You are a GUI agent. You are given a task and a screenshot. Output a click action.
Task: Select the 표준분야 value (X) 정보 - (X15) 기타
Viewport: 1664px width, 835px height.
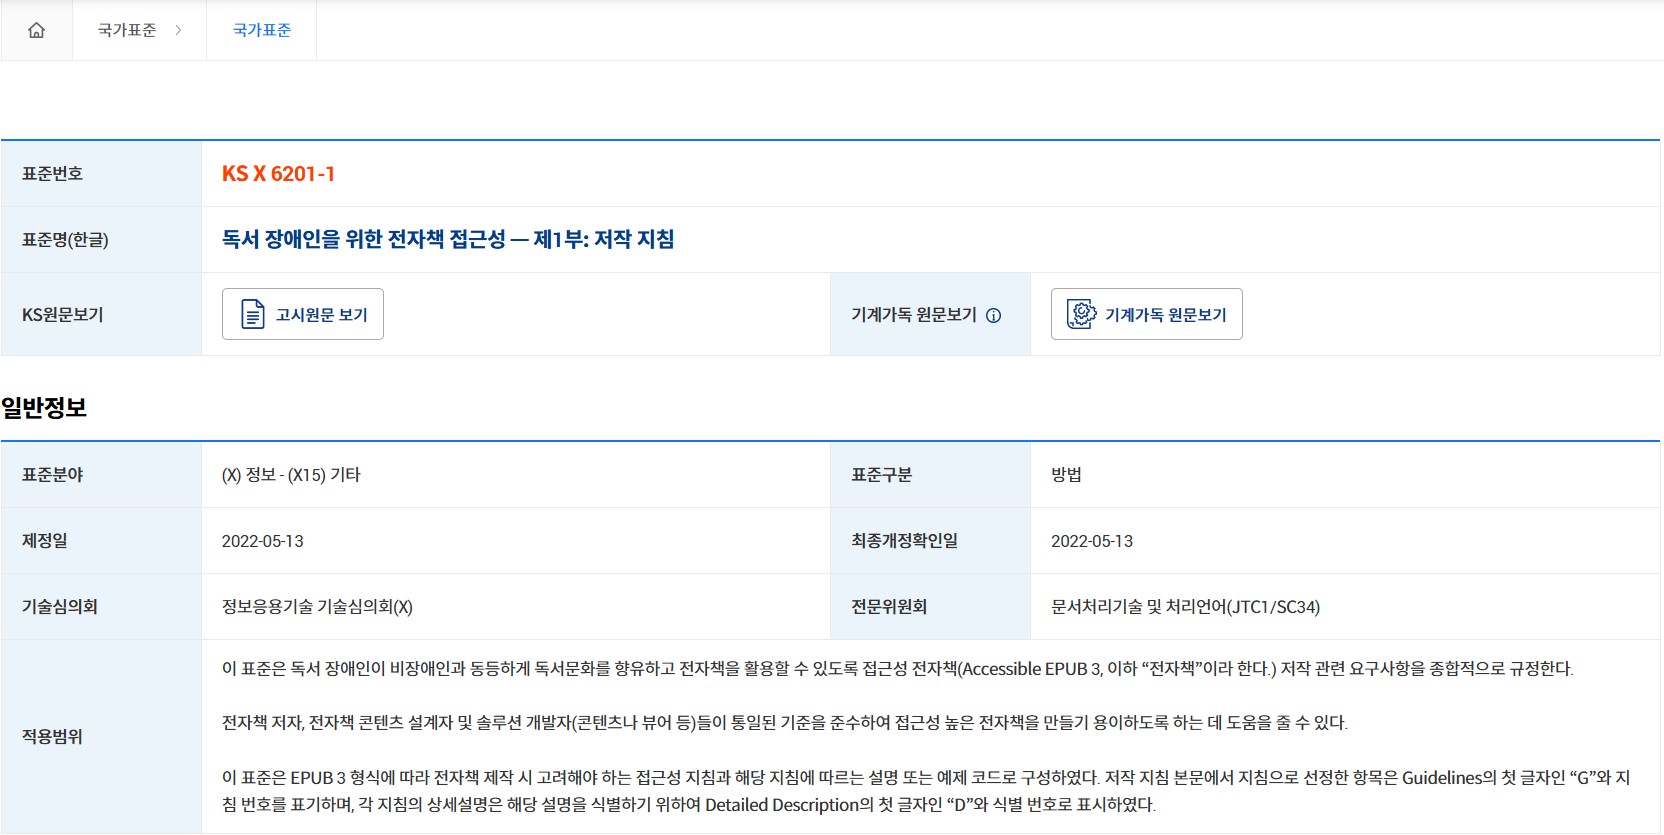[x=291, y=475]
